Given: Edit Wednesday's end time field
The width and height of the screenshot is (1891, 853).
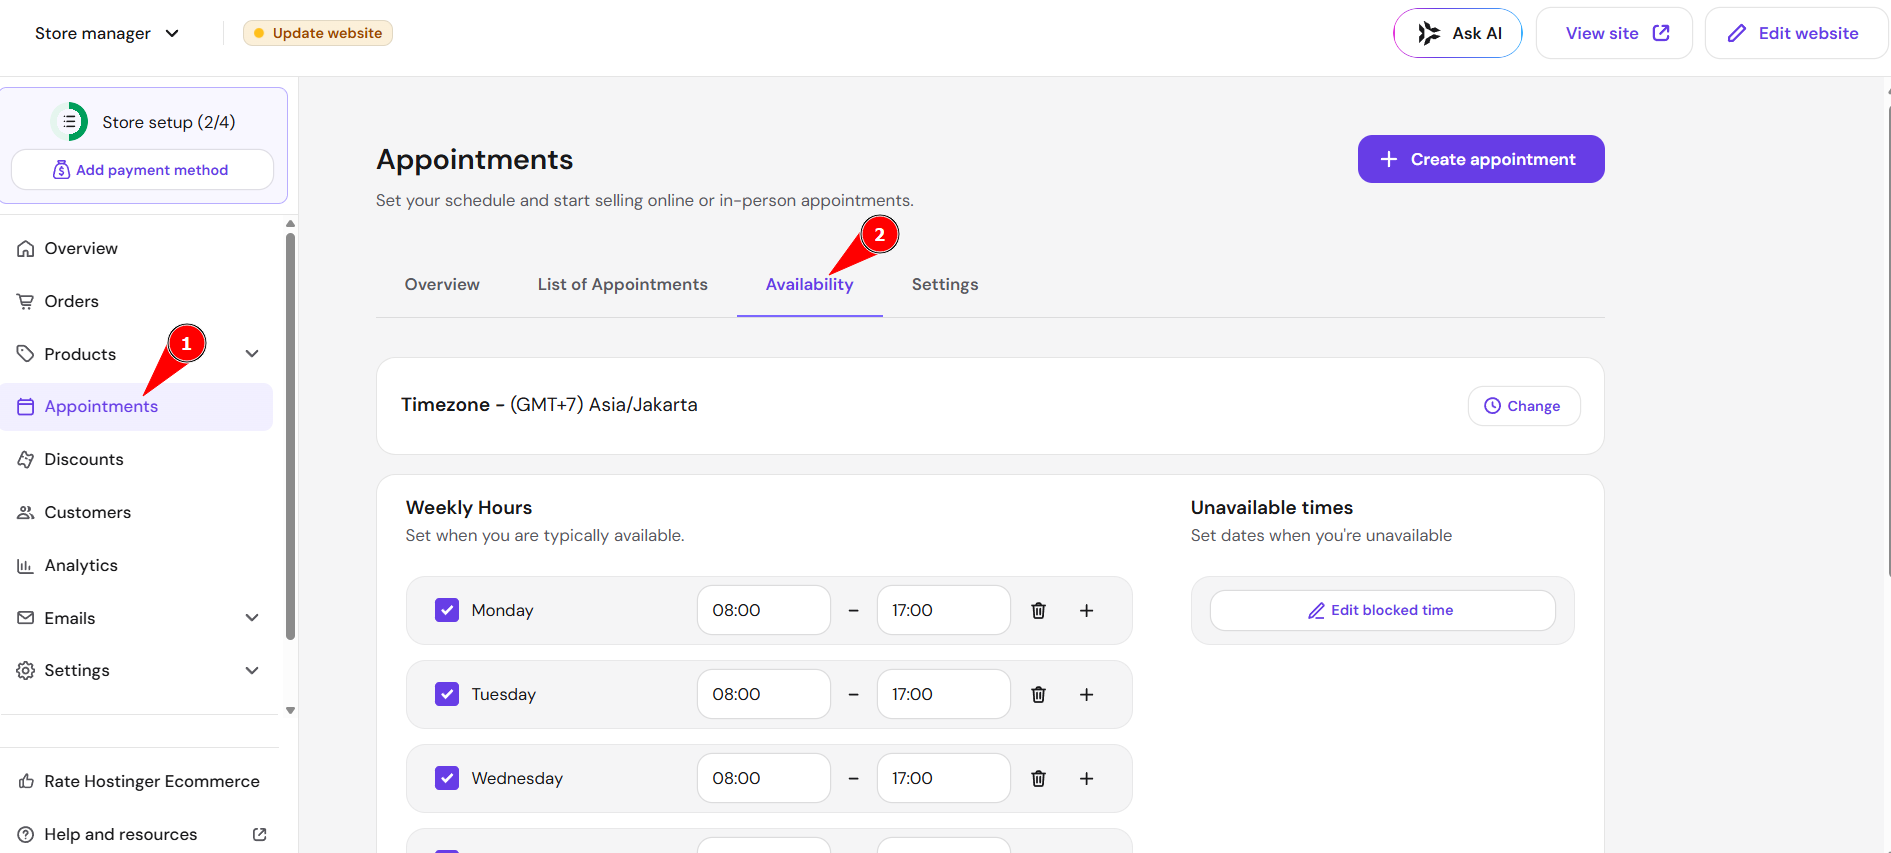Looking at the screenshot, I should point(944,778).
